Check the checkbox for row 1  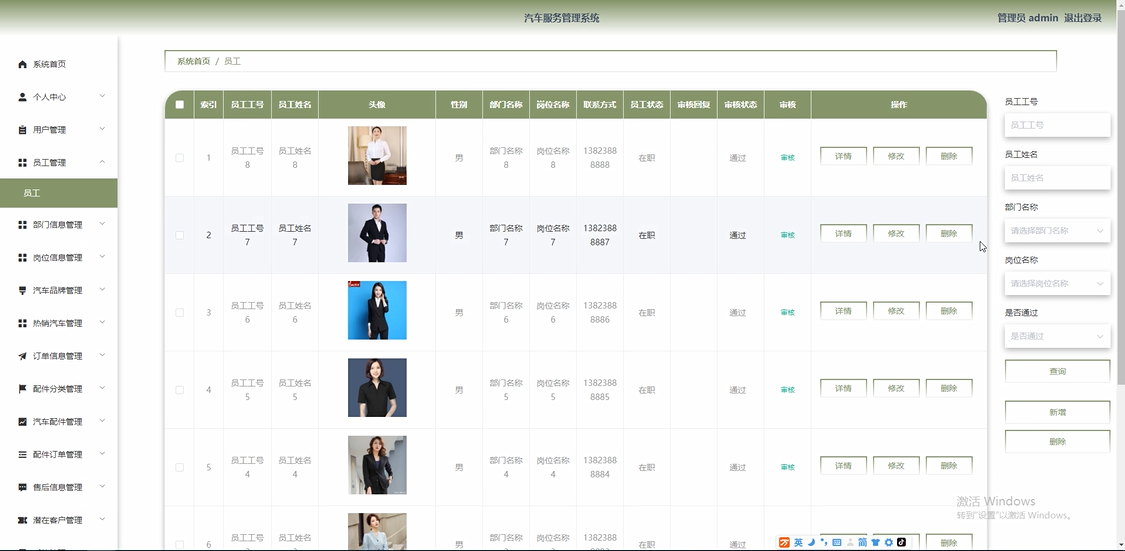[180, 157]
